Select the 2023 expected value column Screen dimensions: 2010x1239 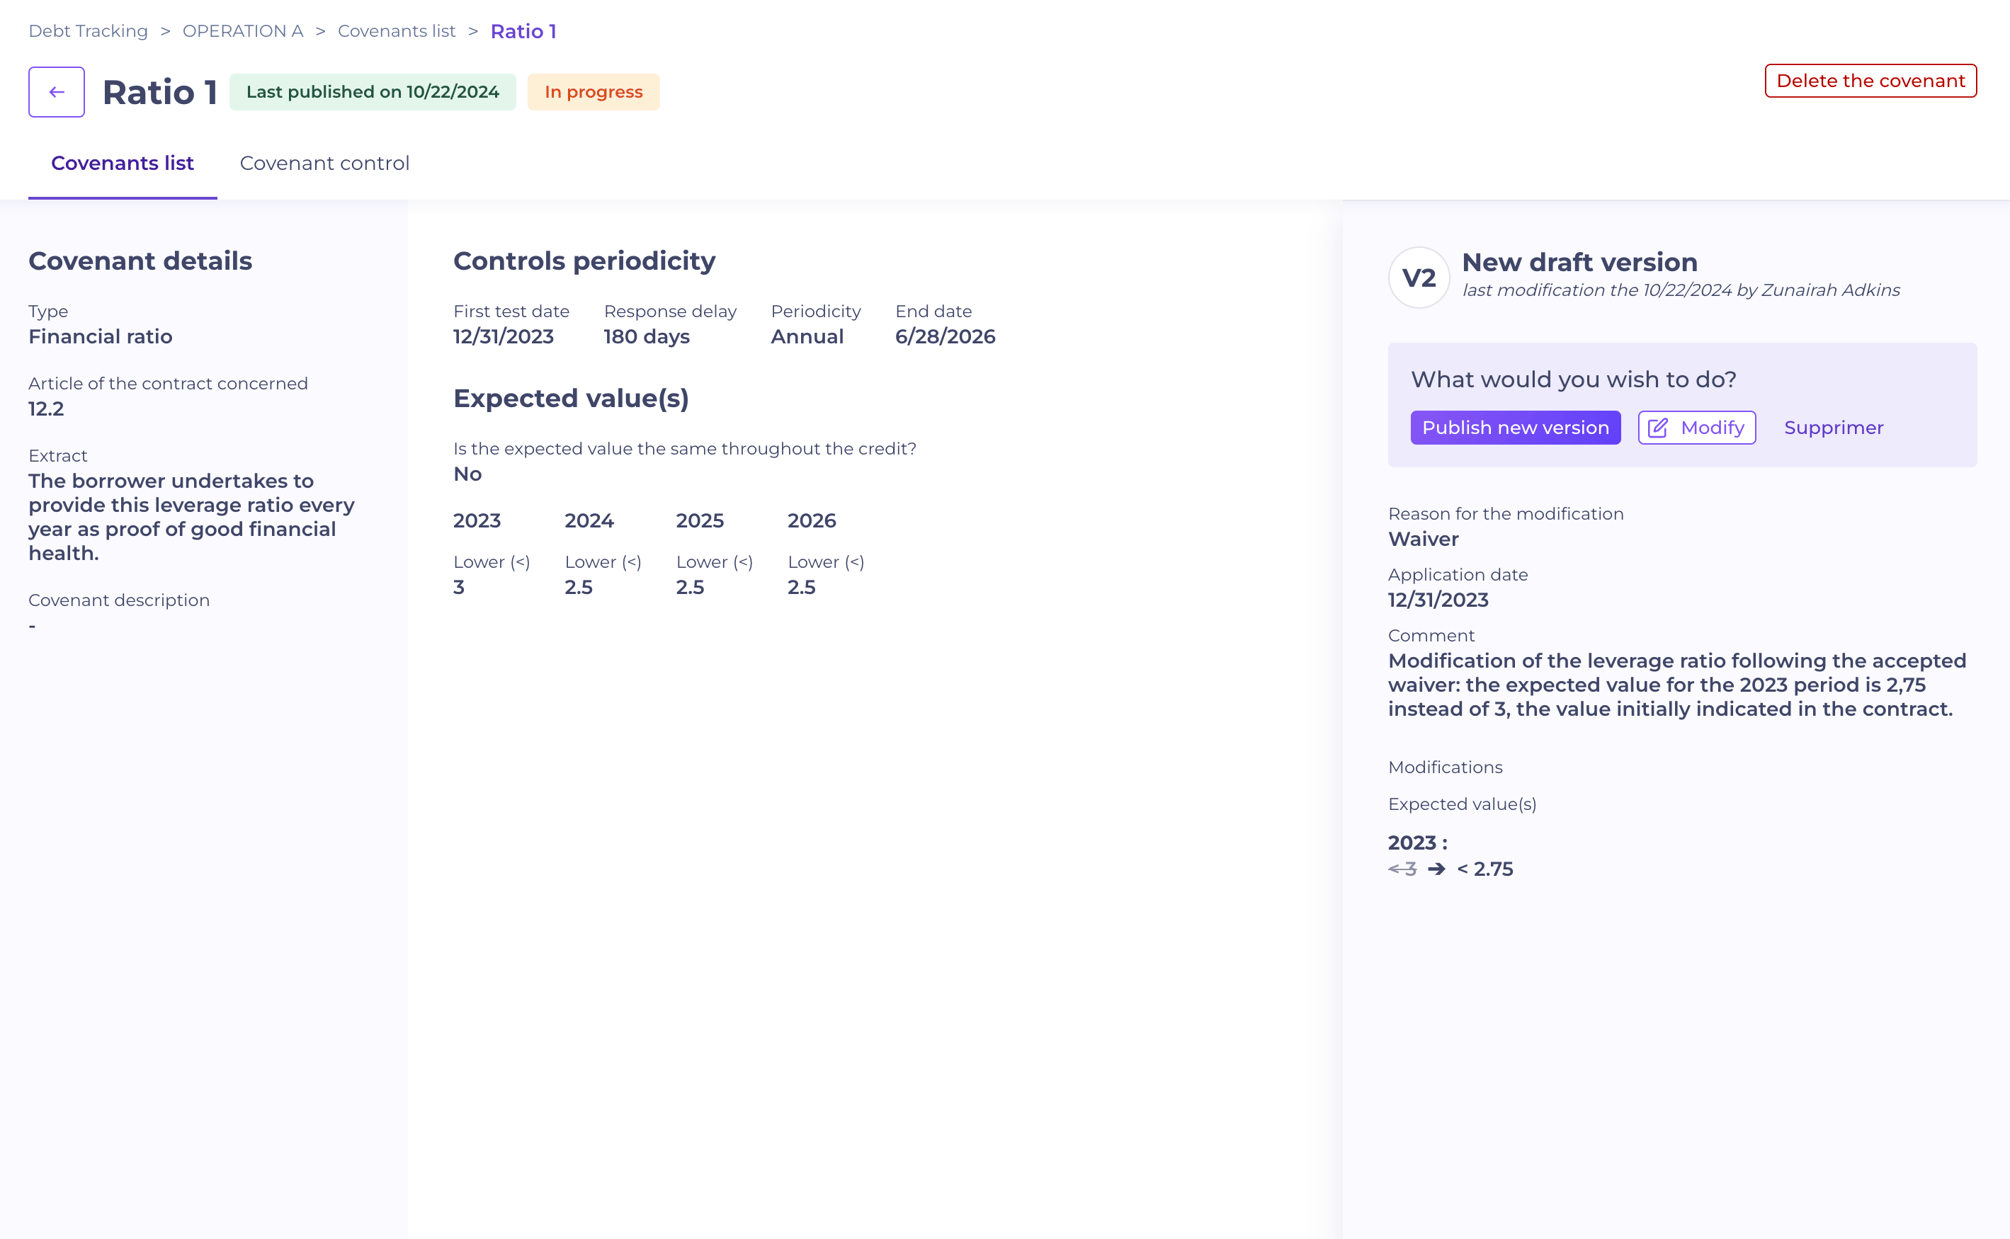(x=477, y=521)
